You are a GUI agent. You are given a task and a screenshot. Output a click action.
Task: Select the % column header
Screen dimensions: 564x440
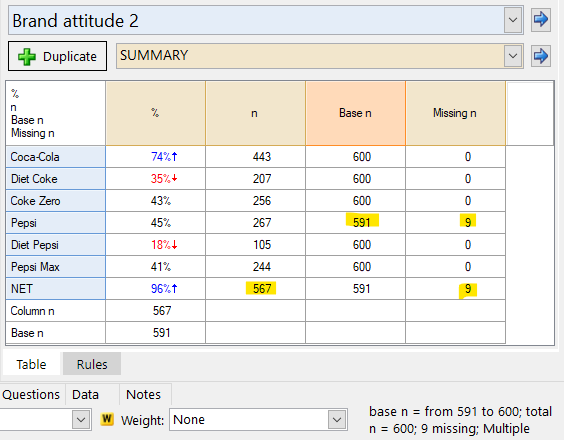click(x=155, y=113)
